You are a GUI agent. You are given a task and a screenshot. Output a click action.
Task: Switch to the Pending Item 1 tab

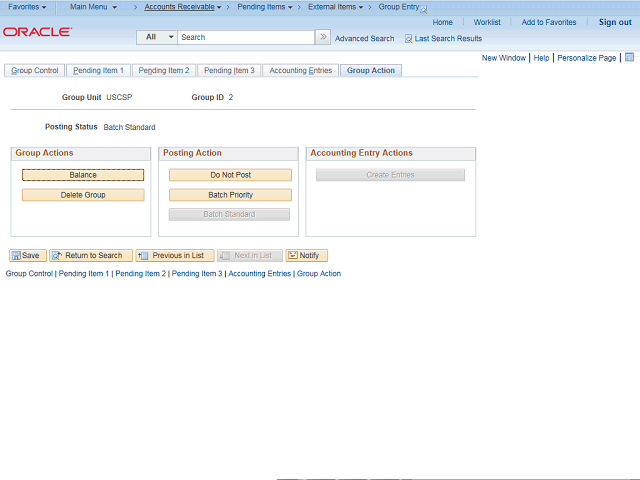pos(98,70)
